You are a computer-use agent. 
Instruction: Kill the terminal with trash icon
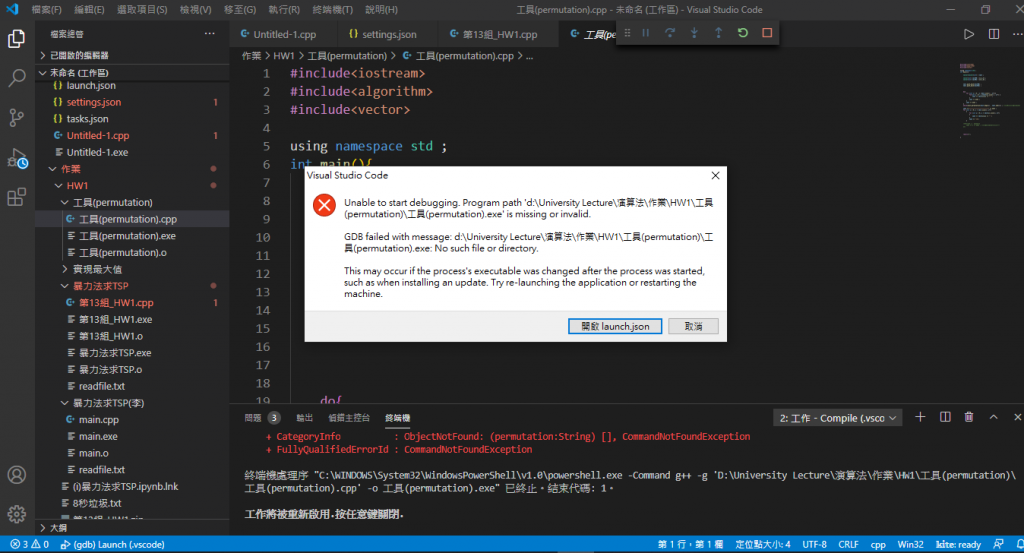click(x=969, y=417)
